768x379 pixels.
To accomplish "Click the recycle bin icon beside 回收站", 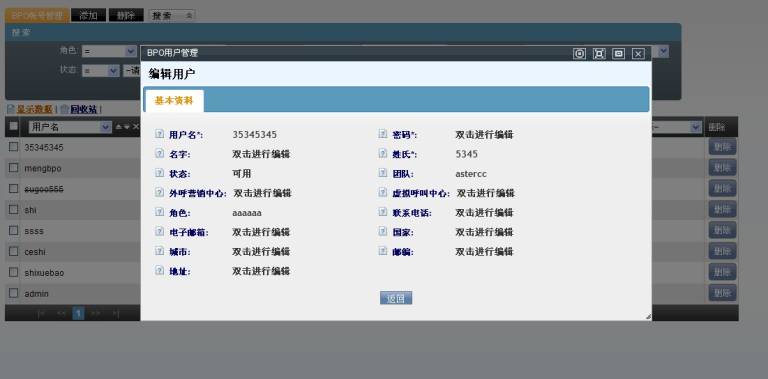I will [64, 109].
